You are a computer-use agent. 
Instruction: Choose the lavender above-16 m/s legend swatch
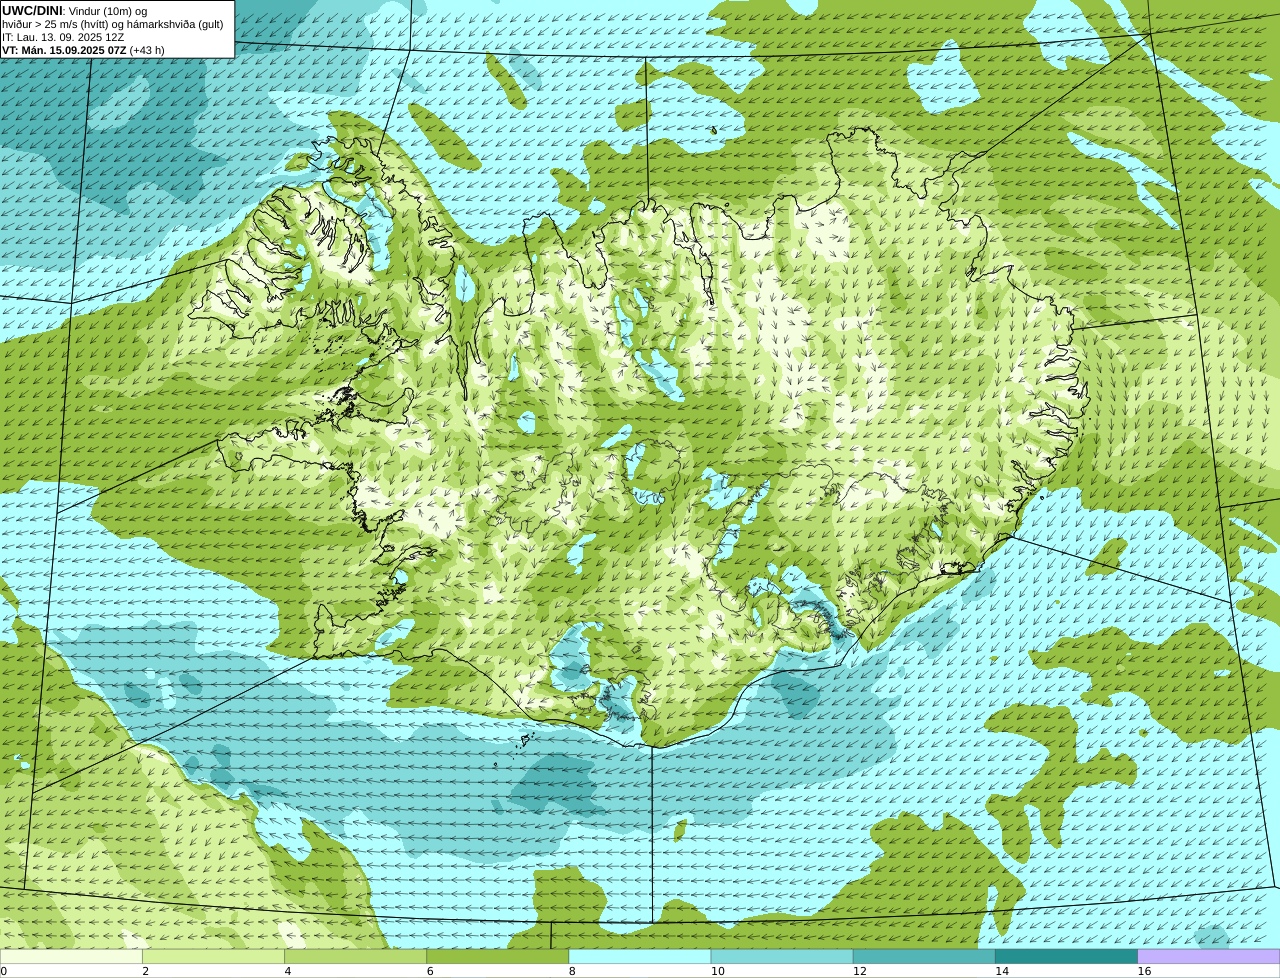point(1209,957)
